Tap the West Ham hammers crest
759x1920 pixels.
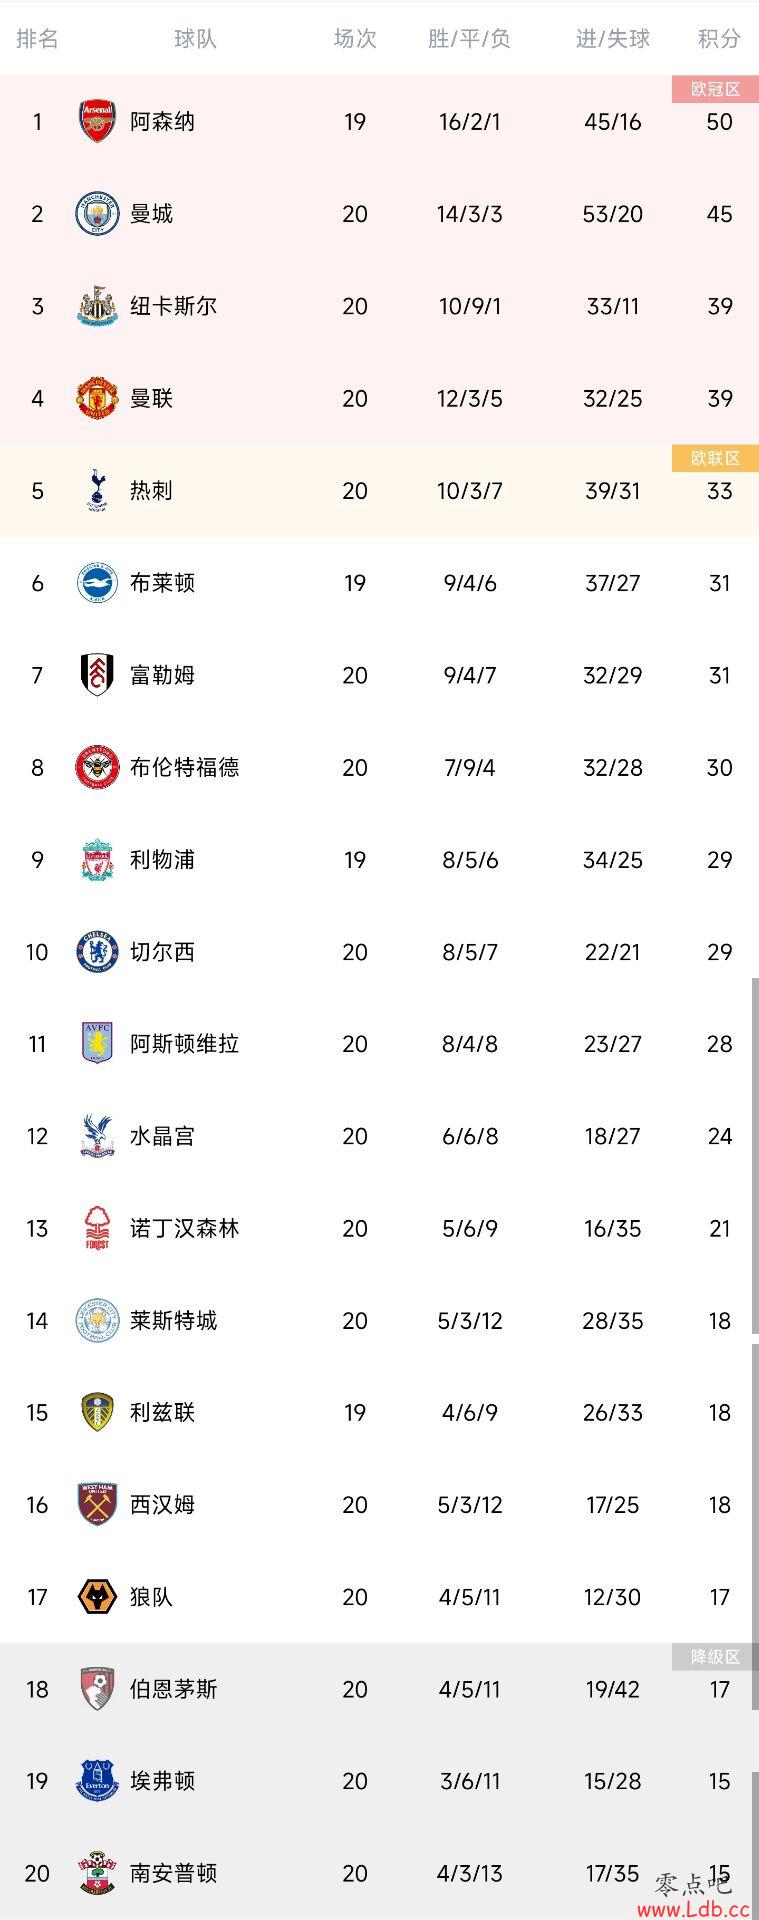(97, 1505)
